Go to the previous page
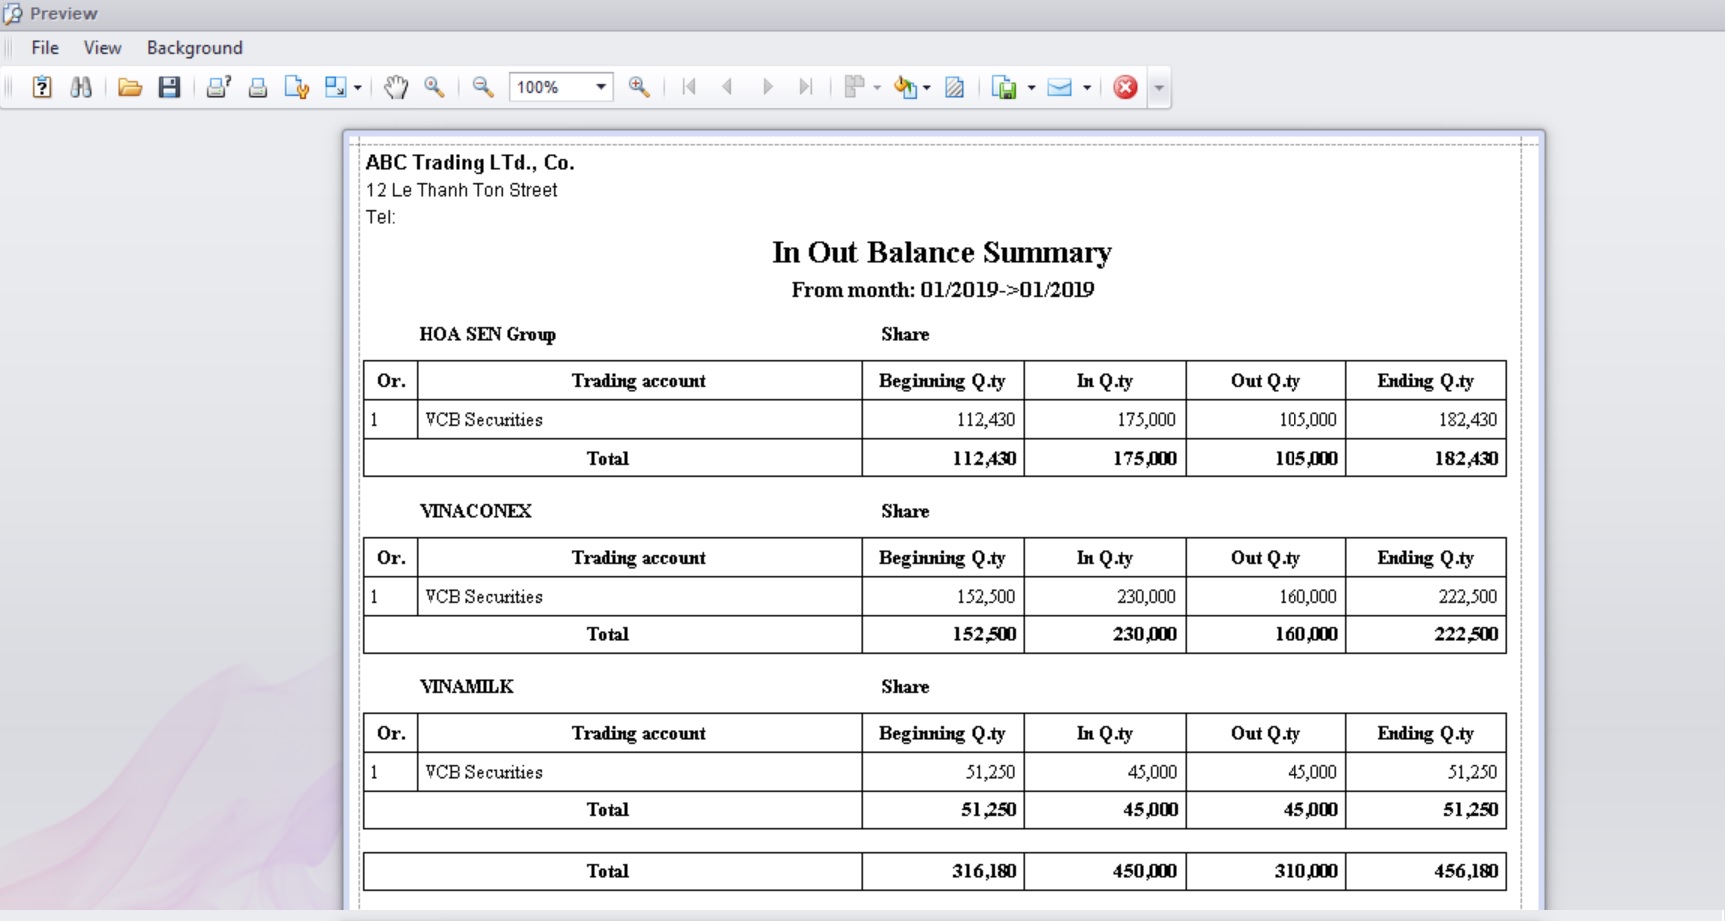 (x=727, y=87)
